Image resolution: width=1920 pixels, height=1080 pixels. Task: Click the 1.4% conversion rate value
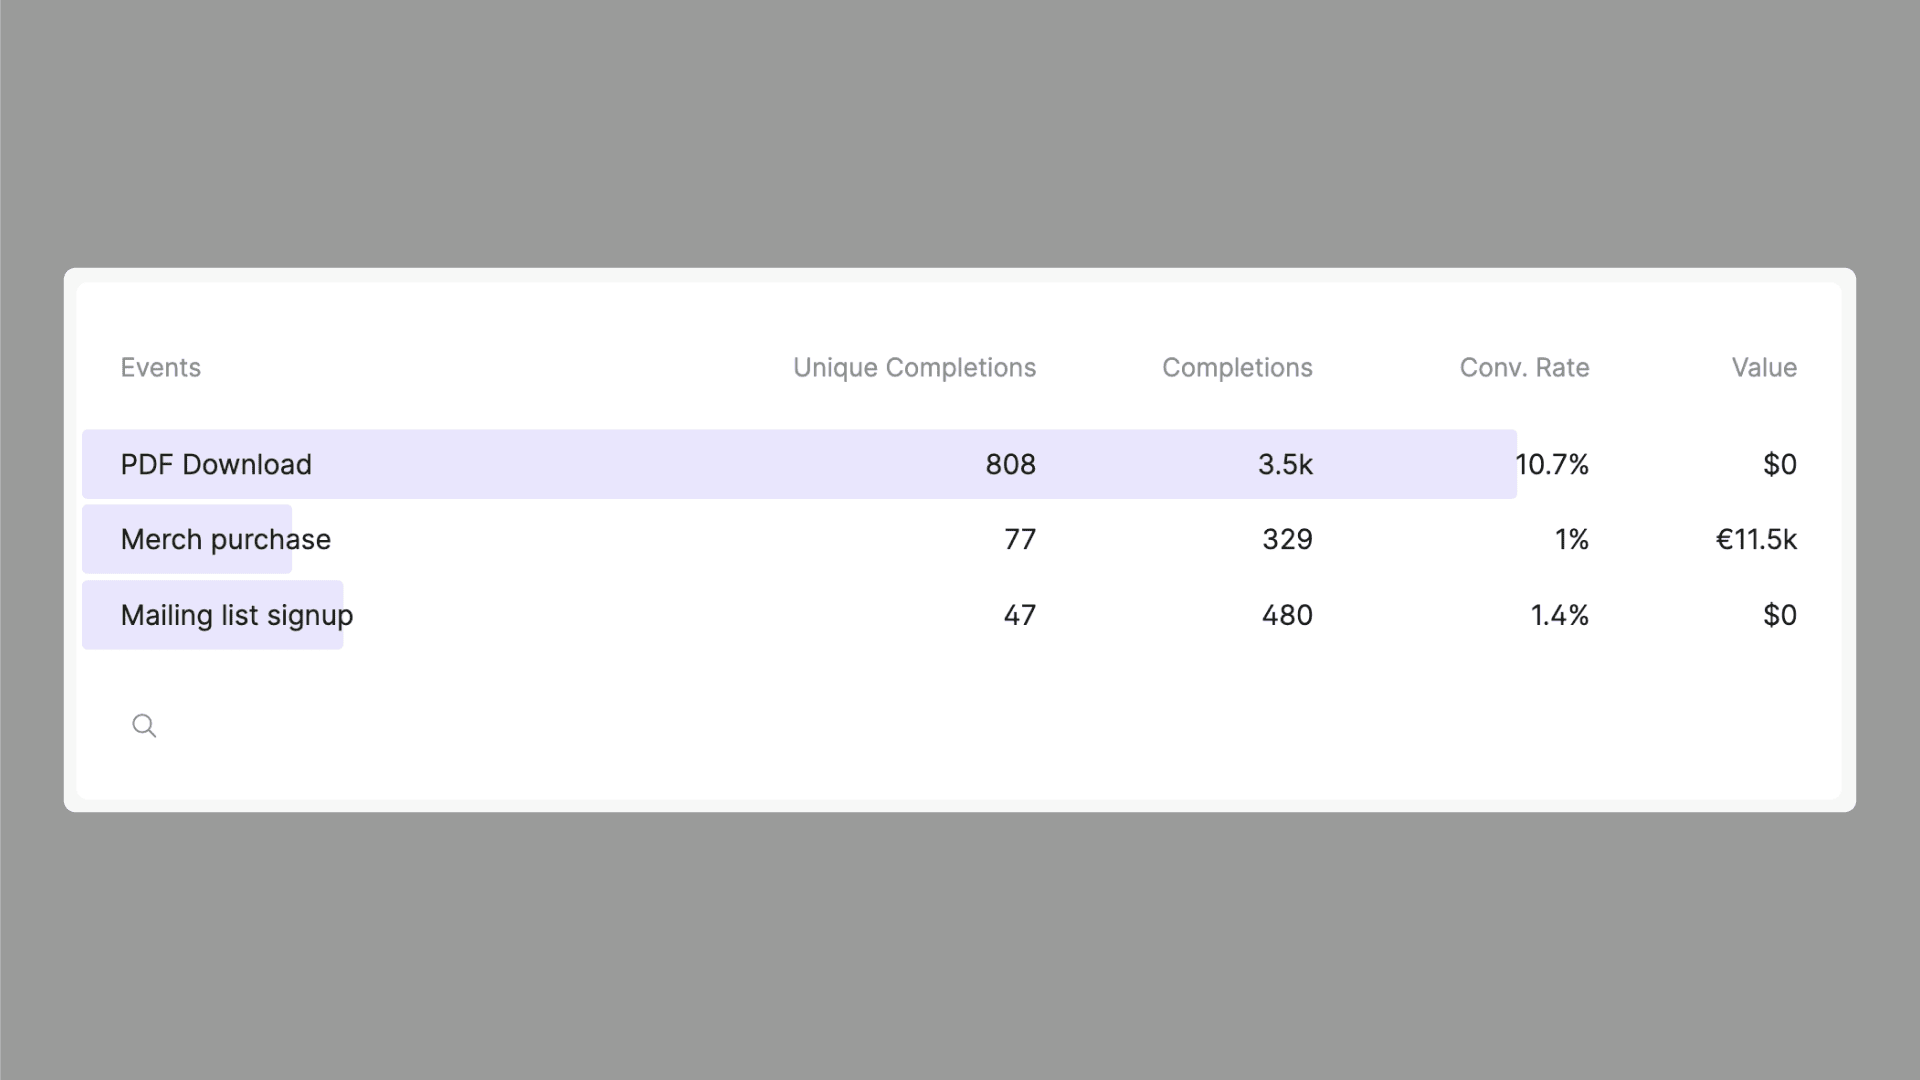point(1559,615)
